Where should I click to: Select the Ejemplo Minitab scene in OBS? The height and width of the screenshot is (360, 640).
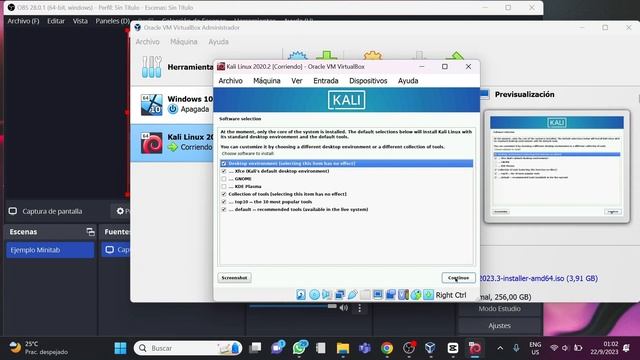[50, 250]
